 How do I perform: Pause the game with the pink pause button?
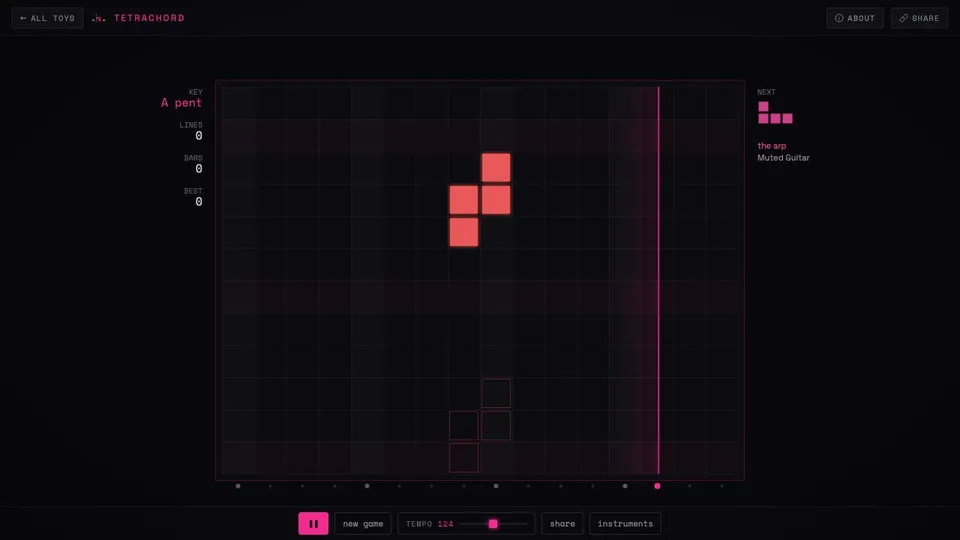313,523
